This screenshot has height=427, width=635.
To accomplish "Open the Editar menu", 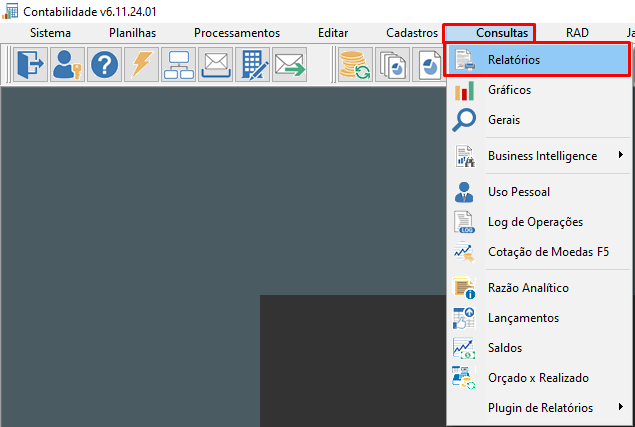I will pos(333,33).
